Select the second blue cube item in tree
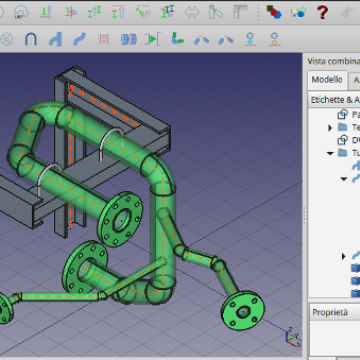 click(355, 280)
